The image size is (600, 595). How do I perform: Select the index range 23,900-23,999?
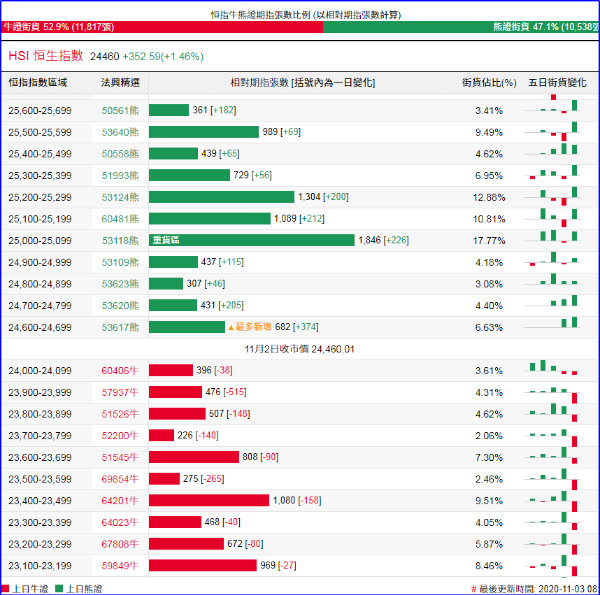coord(40,392)
